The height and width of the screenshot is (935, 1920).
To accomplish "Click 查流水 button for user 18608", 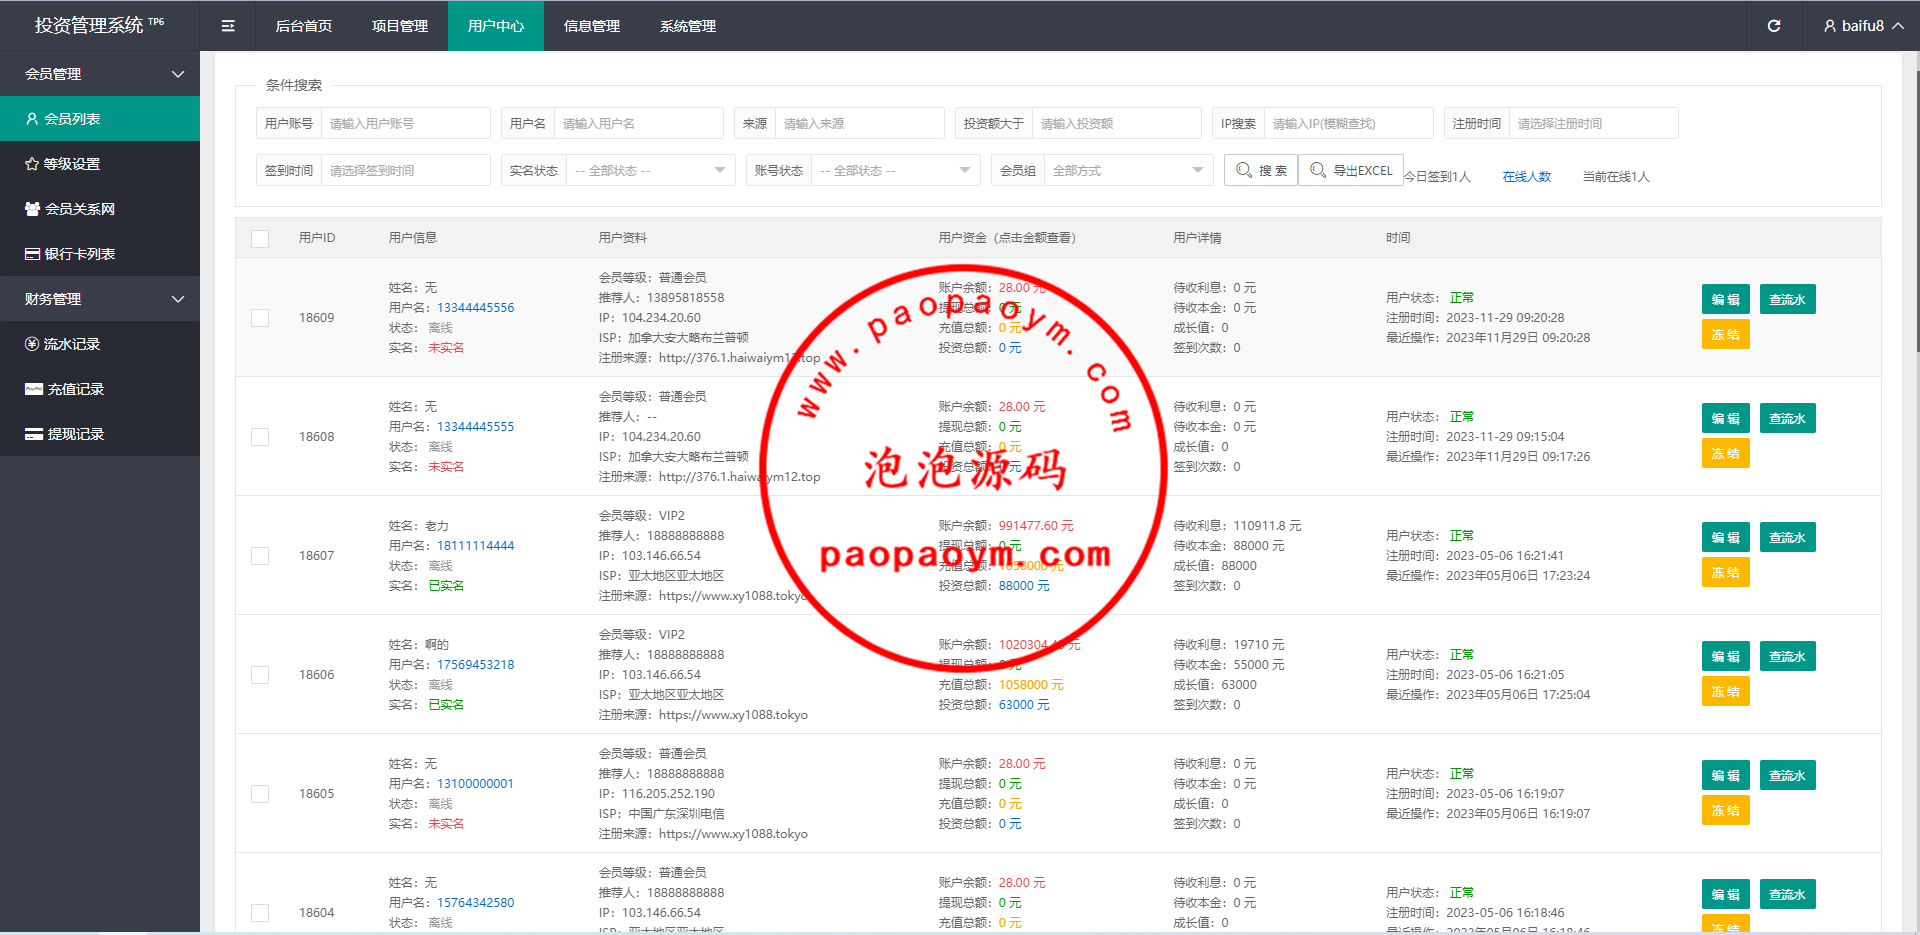I will click(1787, 419).
